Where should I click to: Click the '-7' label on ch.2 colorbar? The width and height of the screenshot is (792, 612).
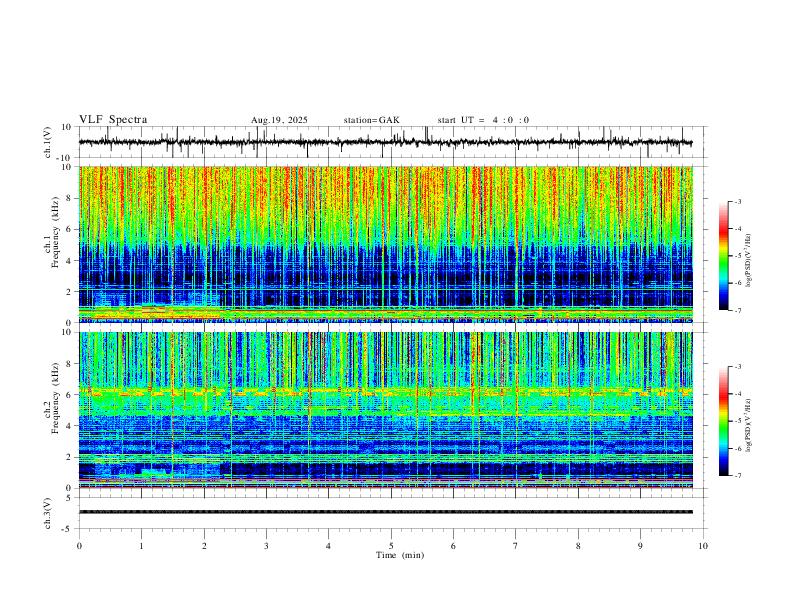point(738,476)
